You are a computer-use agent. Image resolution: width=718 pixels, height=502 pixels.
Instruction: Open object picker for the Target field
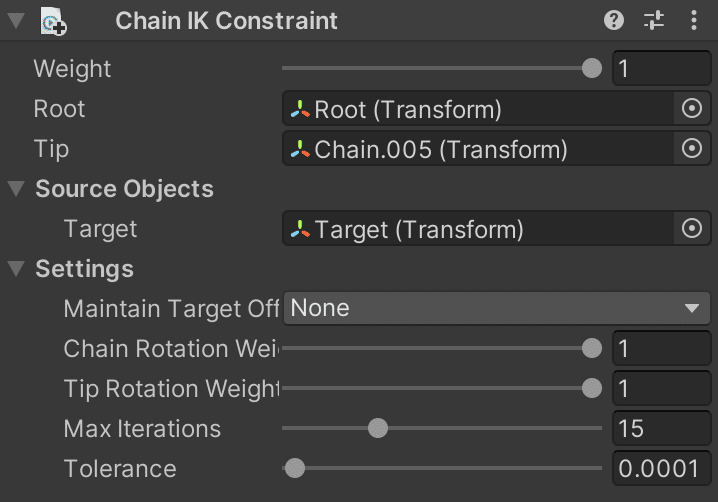pos(691,228)
